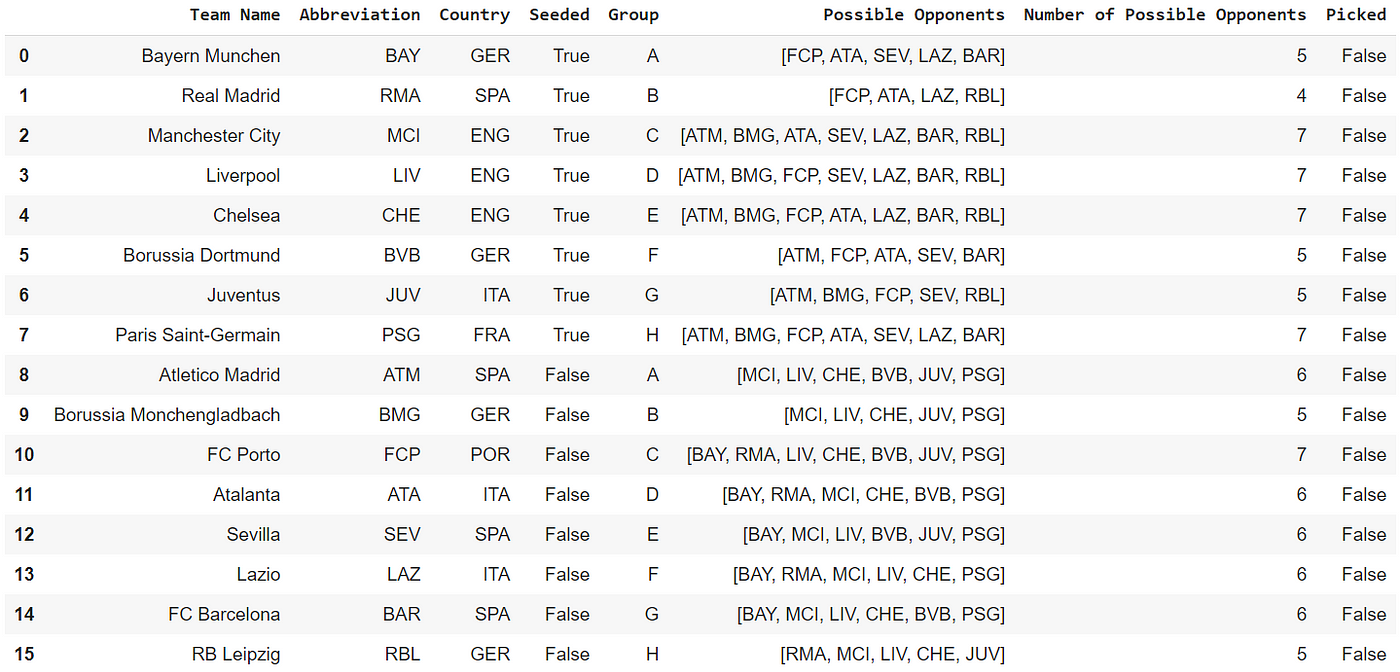Click the 'Number of Possible Opponents' header

(x=1165, y=15)
